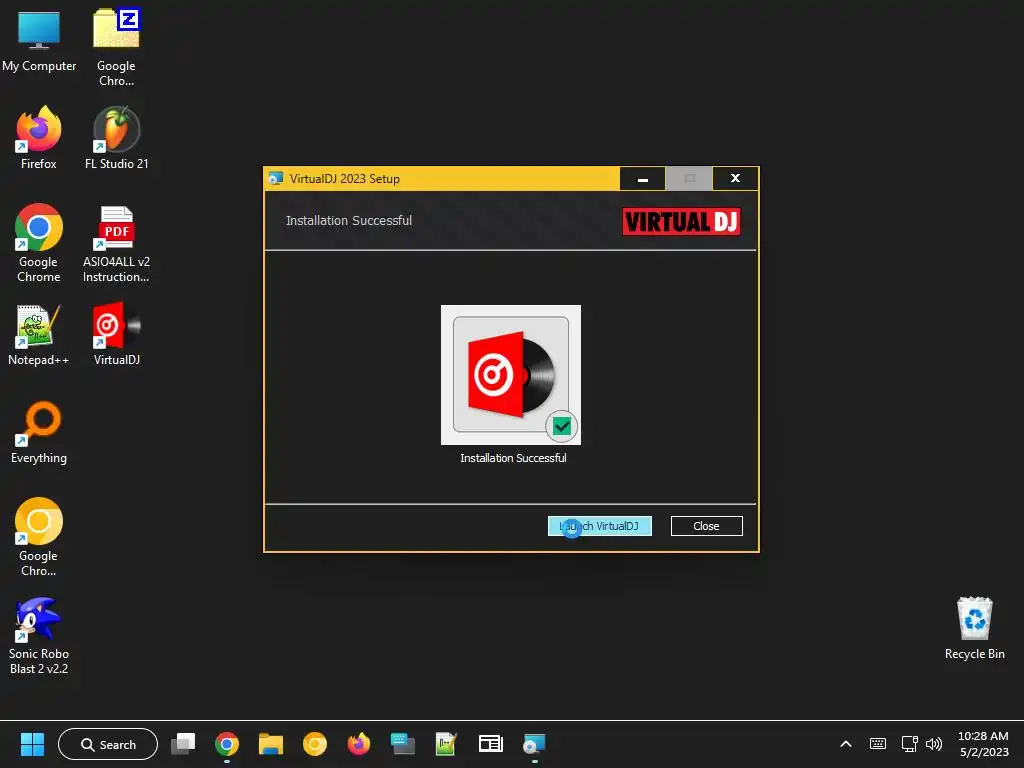
Task: Click the VirtualDJ installer logo image
Action: [x=511, y=375]
